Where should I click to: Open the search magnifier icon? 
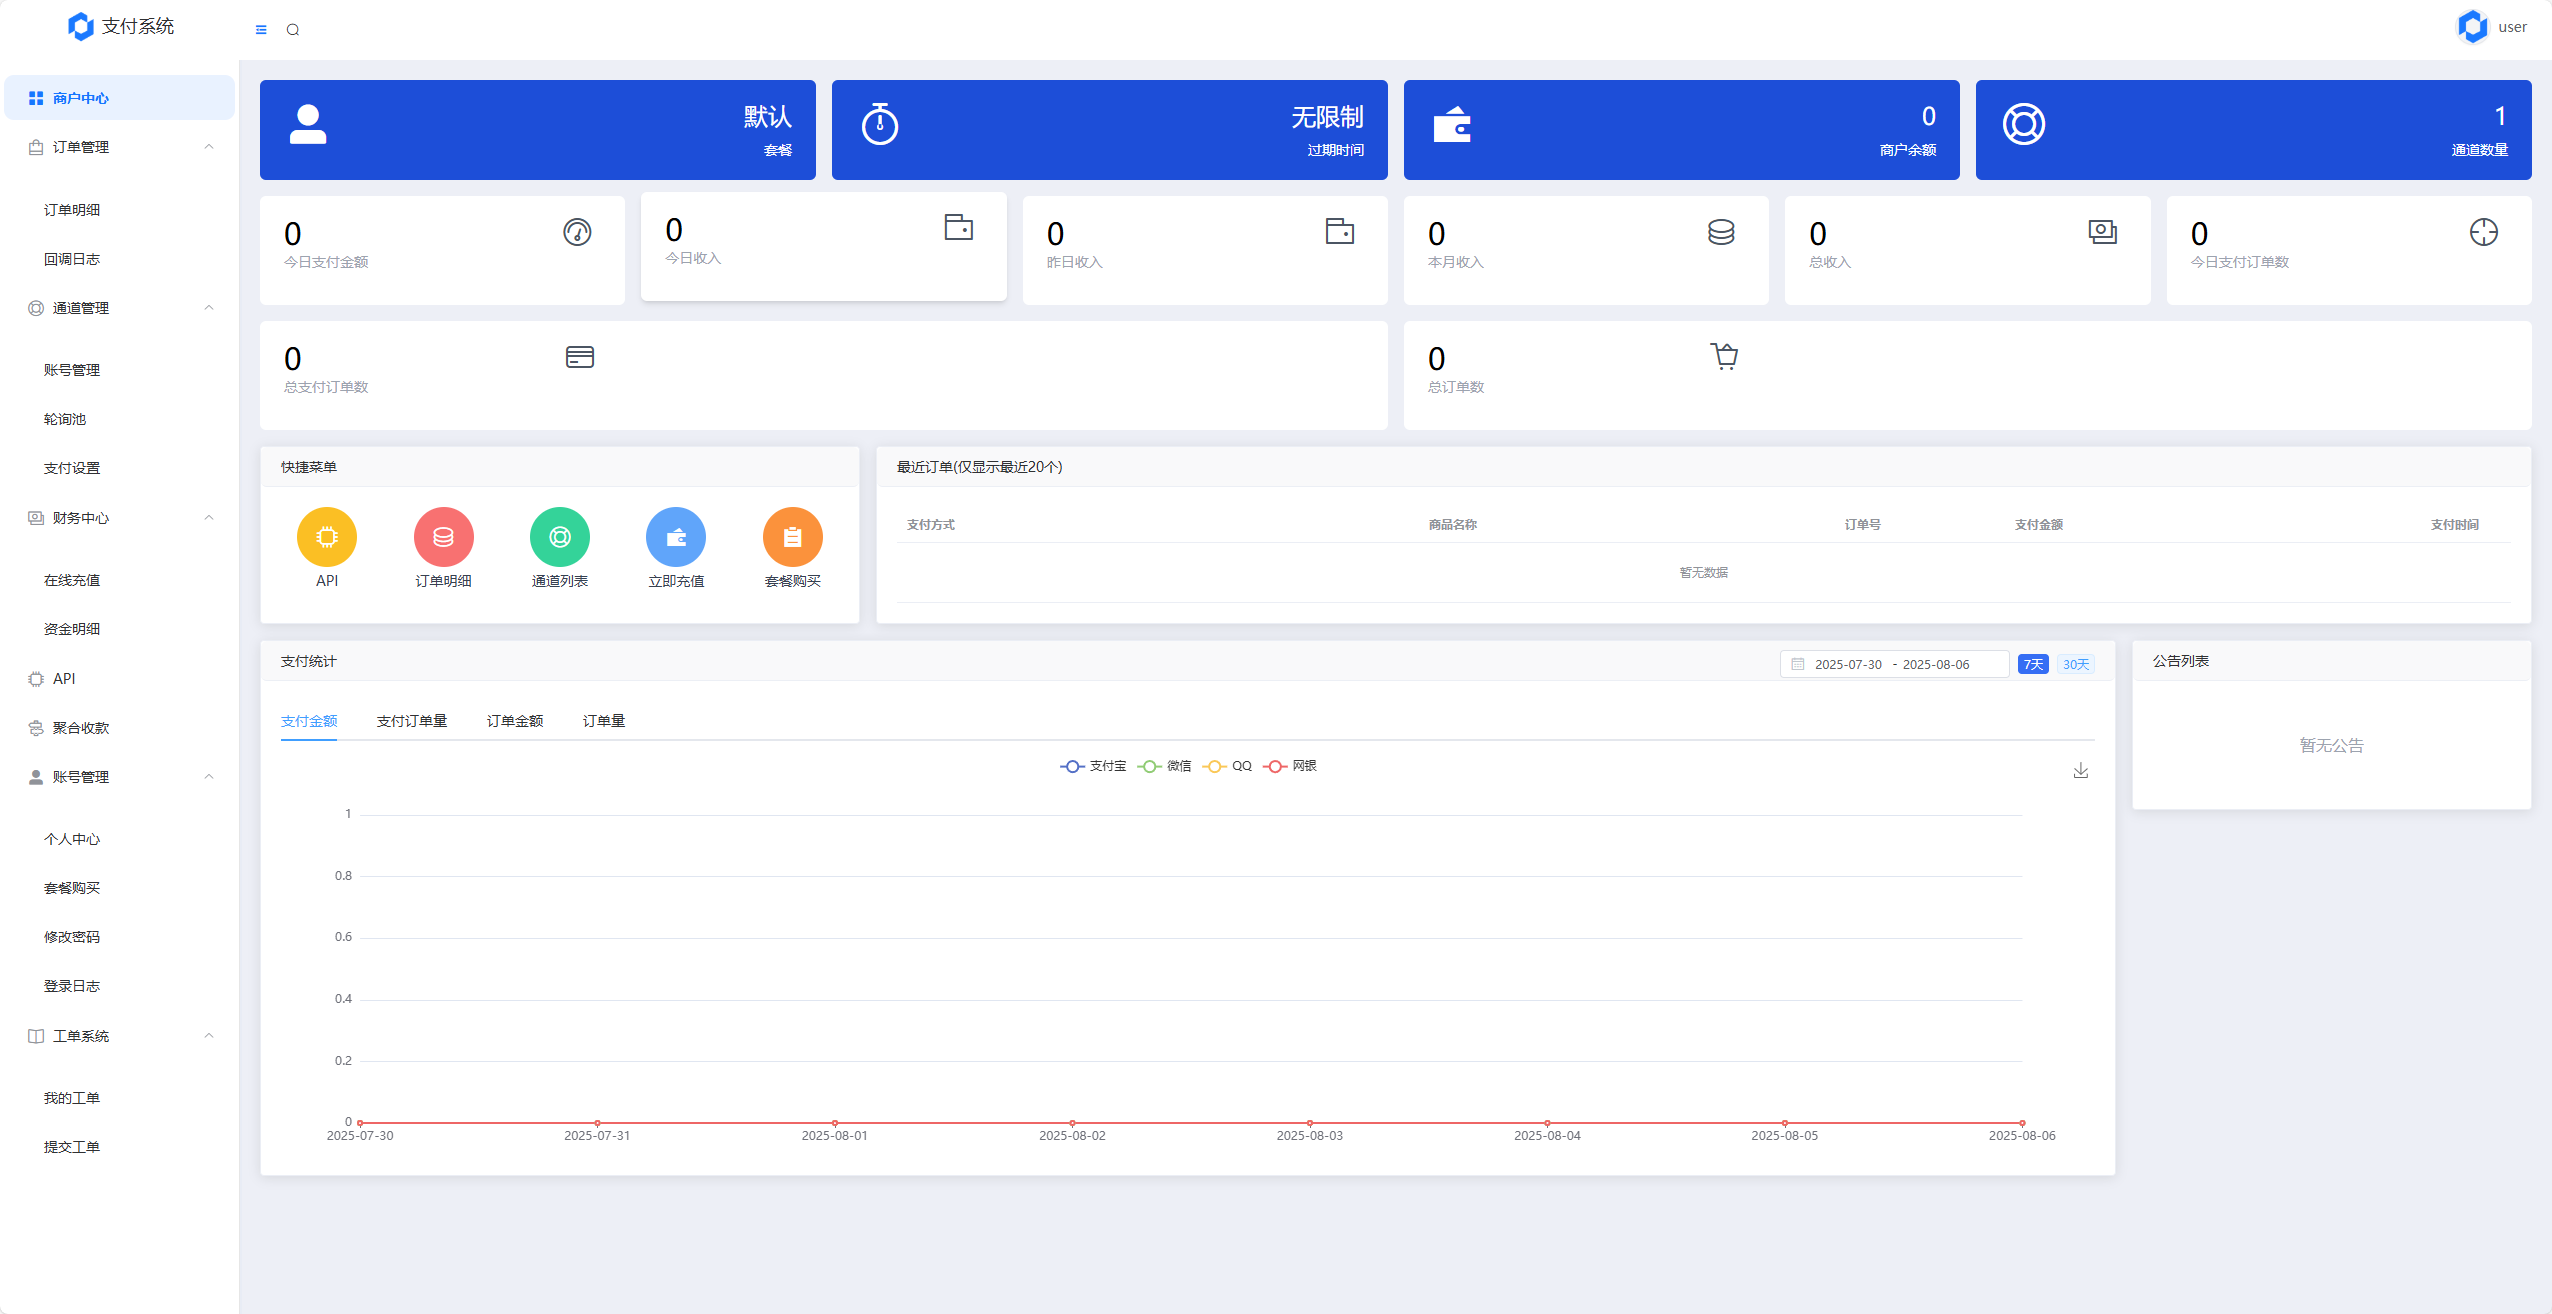click(293, 30)
